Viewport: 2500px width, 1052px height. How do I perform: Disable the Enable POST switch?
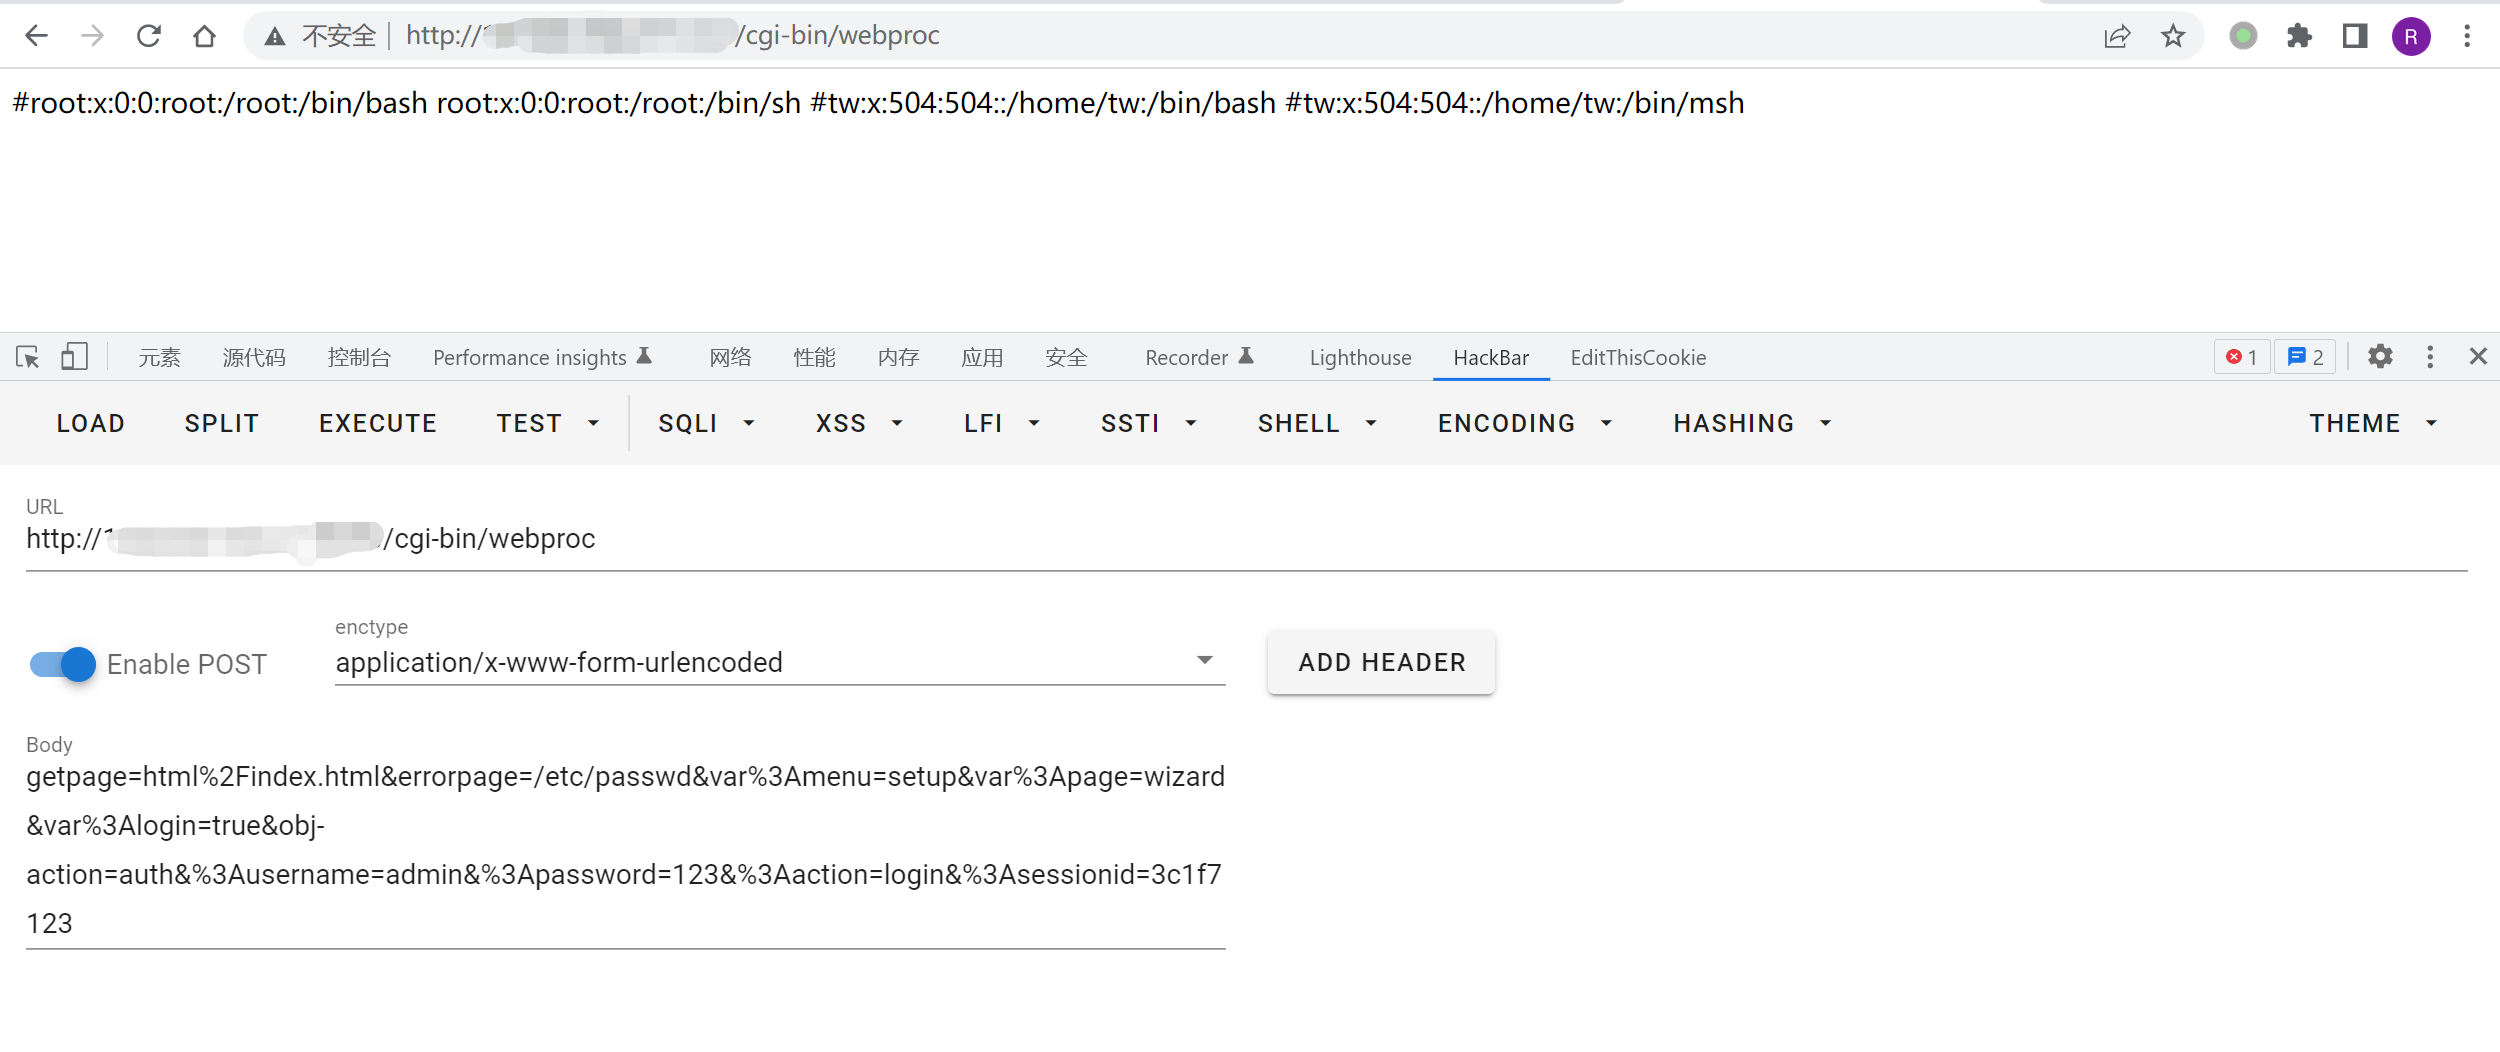coord(63,664)
